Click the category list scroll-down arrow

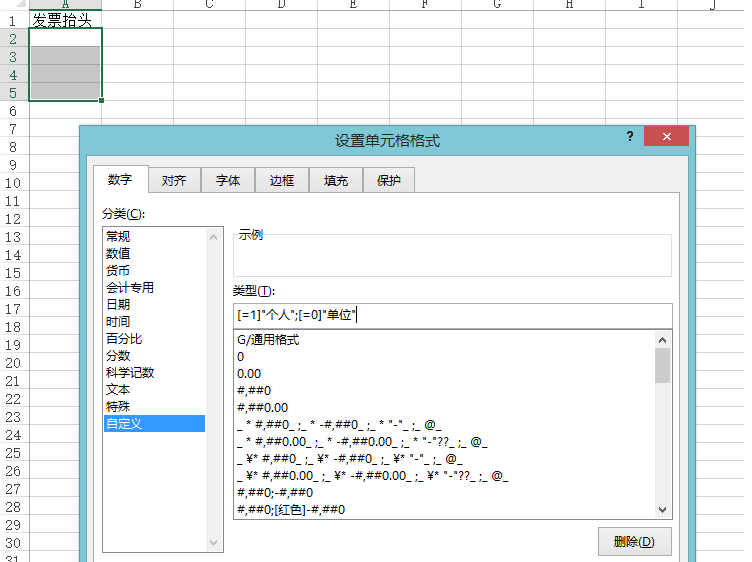pos(214,543)
